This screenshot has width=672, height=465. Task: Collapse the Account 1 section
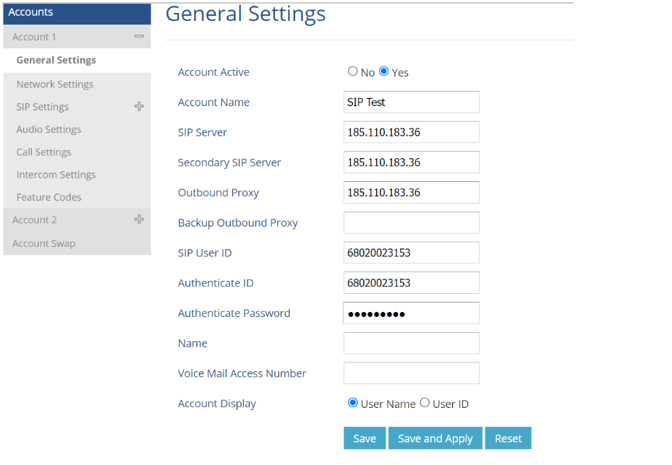tap(139, 37)
